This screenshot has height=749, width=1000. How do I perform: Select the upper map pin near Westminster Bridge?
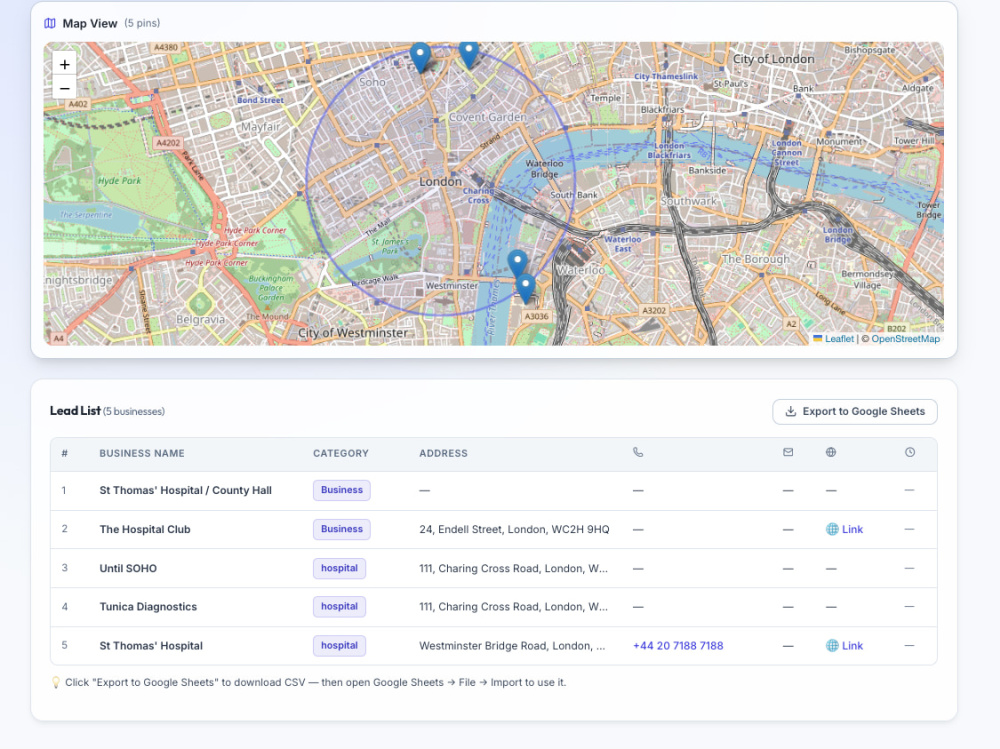[517, 263]
